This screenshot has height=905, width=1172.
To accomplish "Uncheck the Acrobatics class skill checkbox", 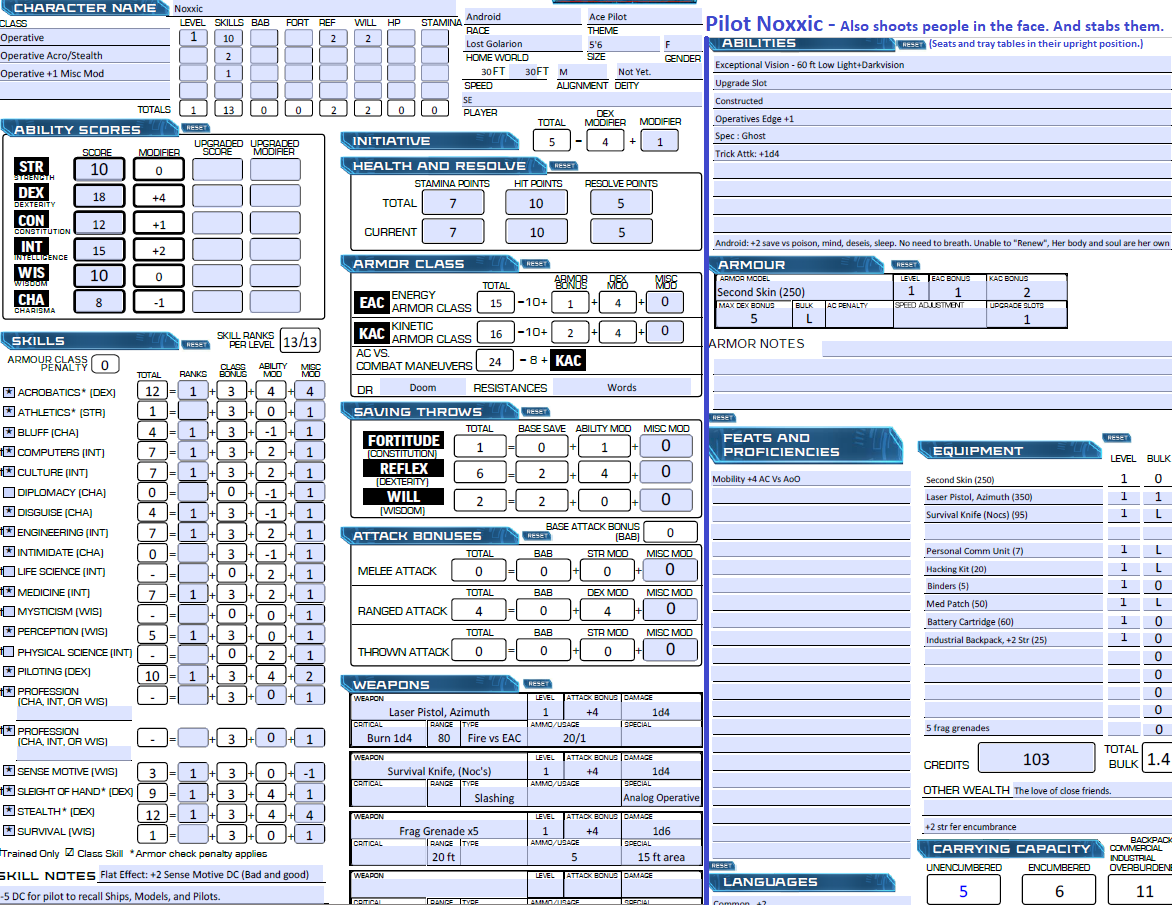I will (9, 392).
